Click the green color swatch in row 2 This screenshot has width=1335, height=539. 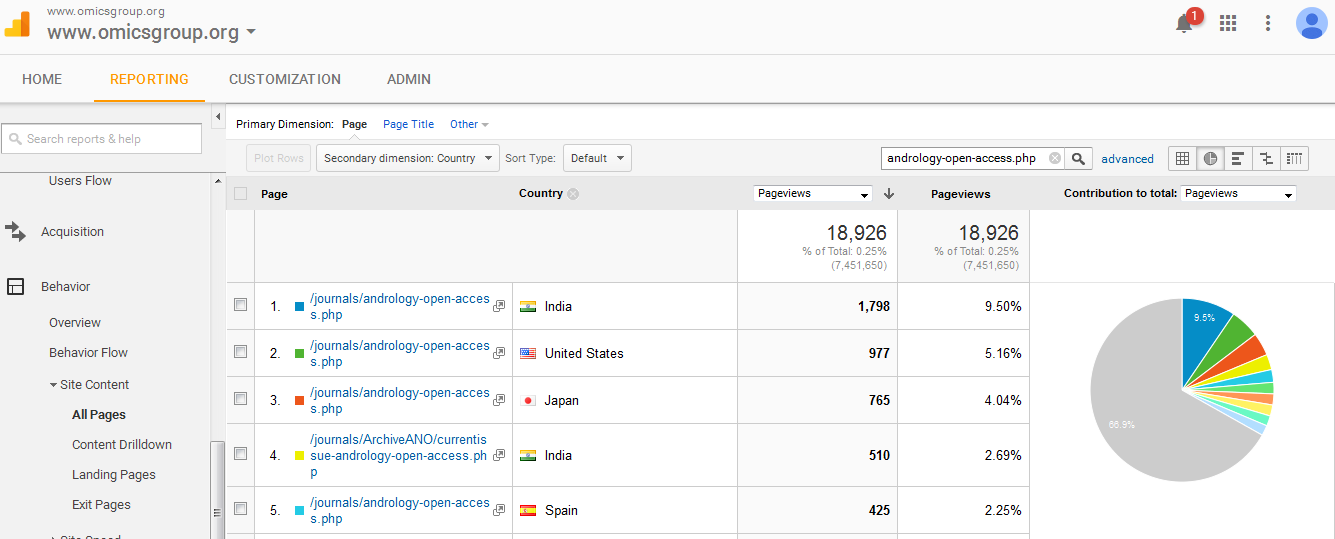coord(299,354)
